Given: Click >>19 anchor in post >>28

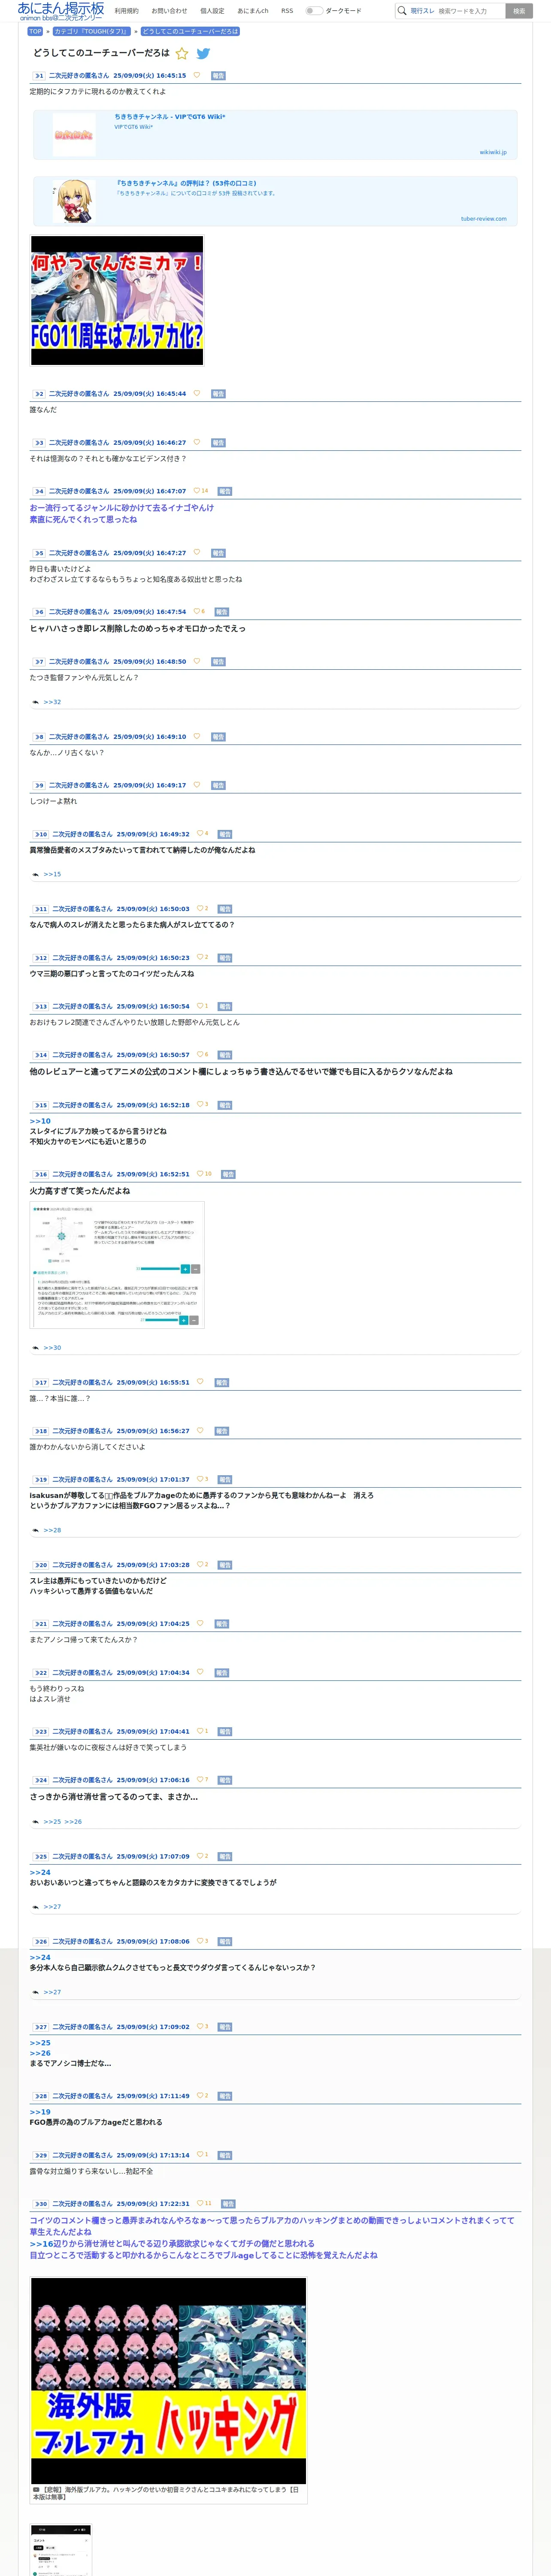Looking at the screenshot, I should pos(40,2111).
